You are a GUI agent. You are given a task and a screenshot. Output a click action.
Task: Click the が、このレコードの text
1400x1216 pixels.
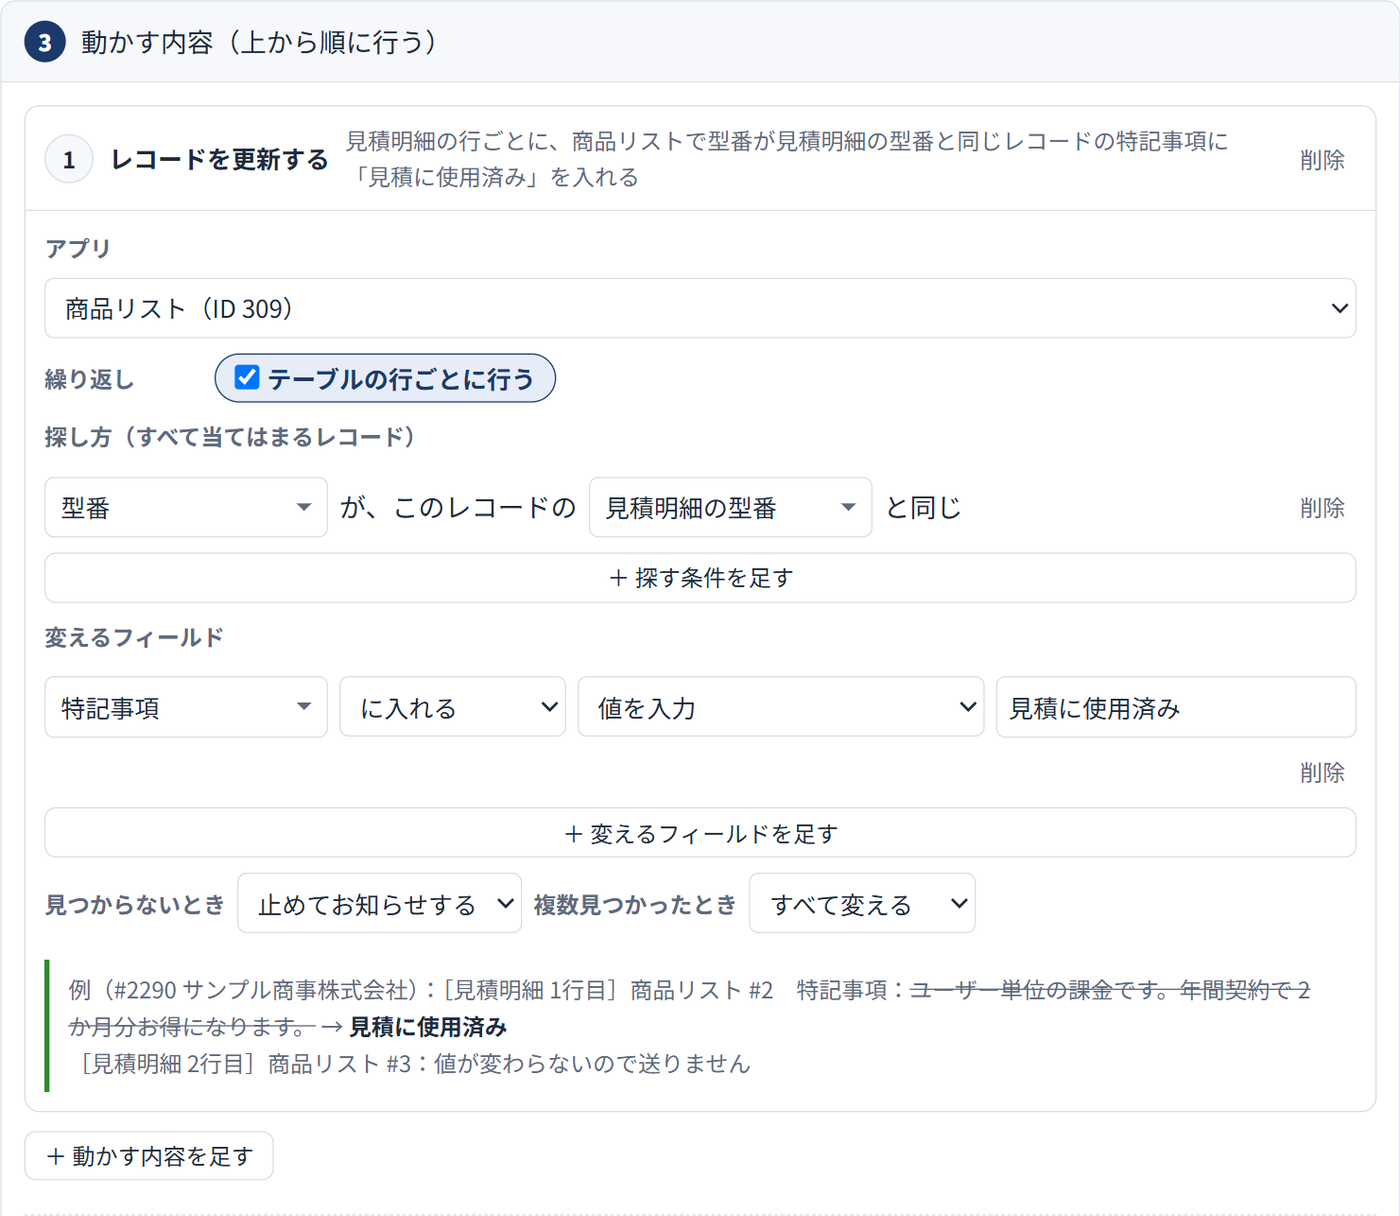pyautogui.click(x=458, y=508)
